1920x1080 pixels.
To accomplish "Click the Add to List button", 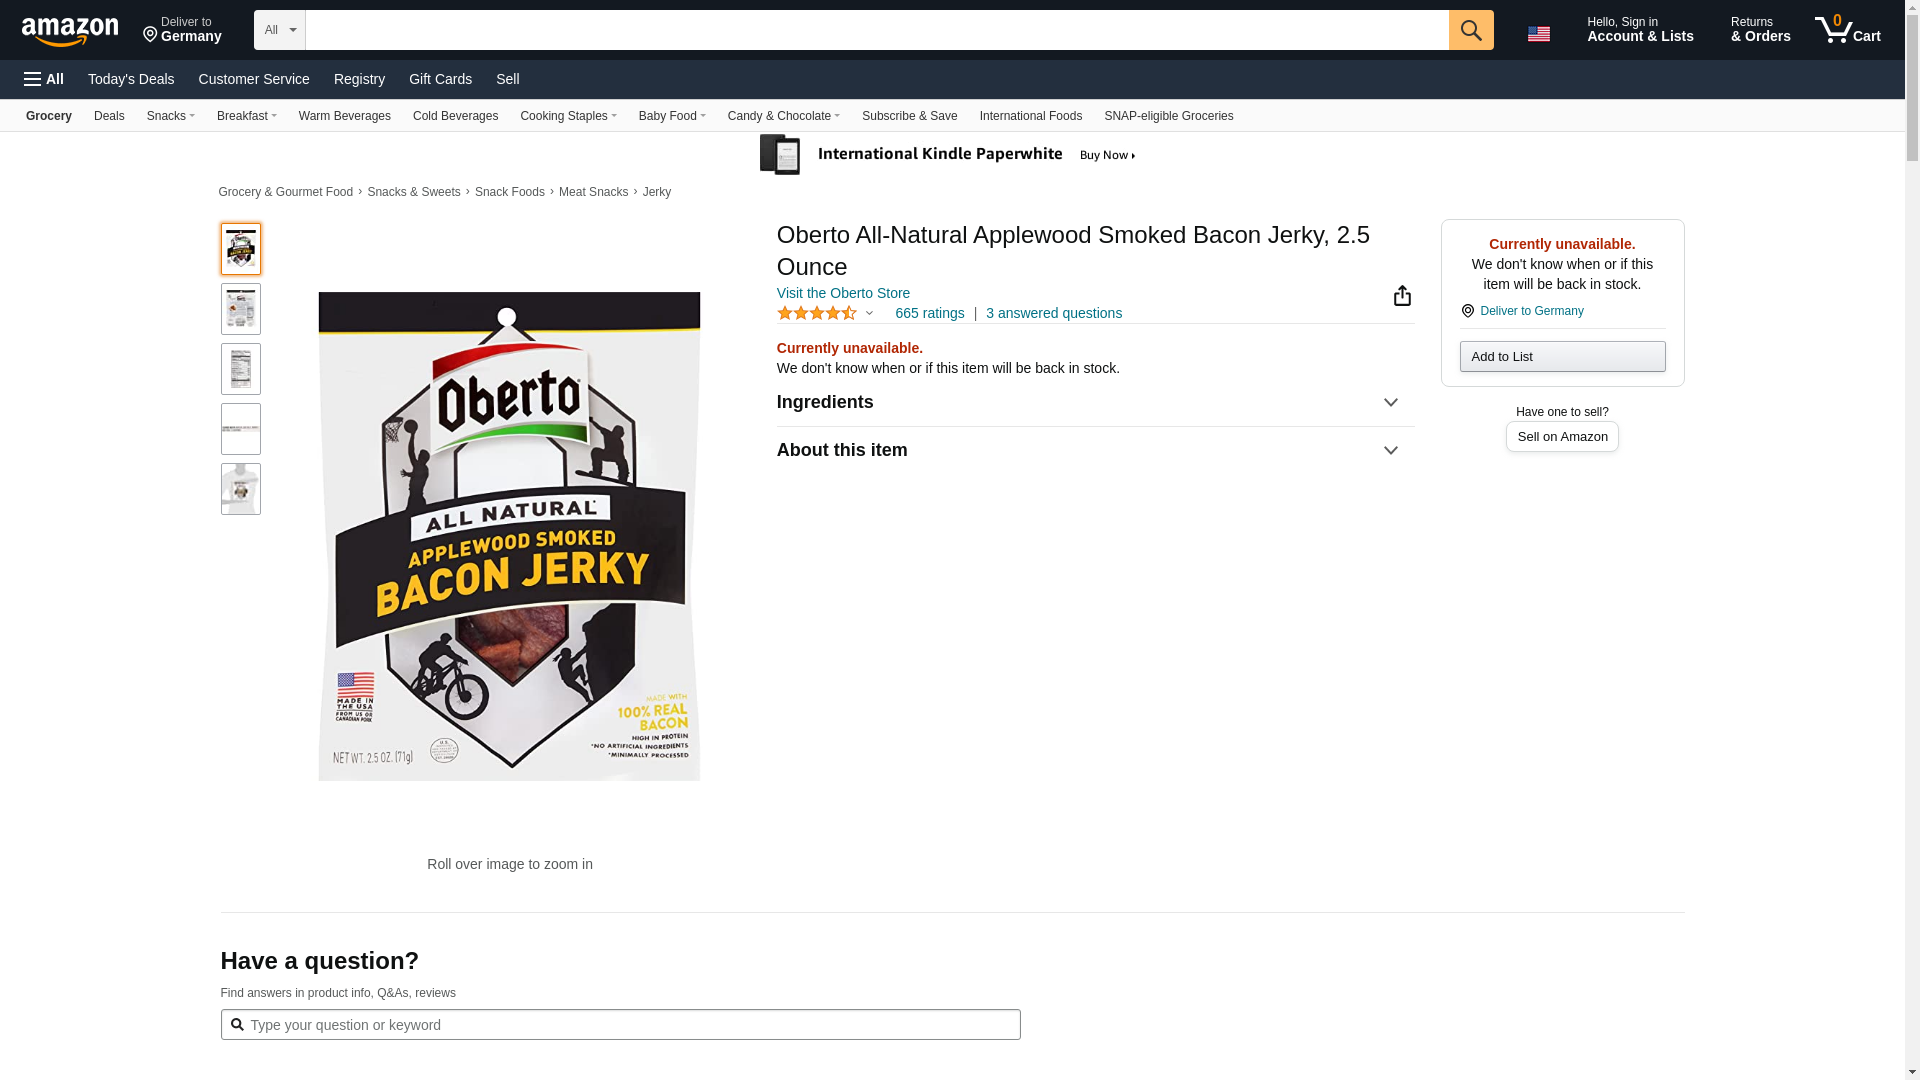I will [1561, 357].
